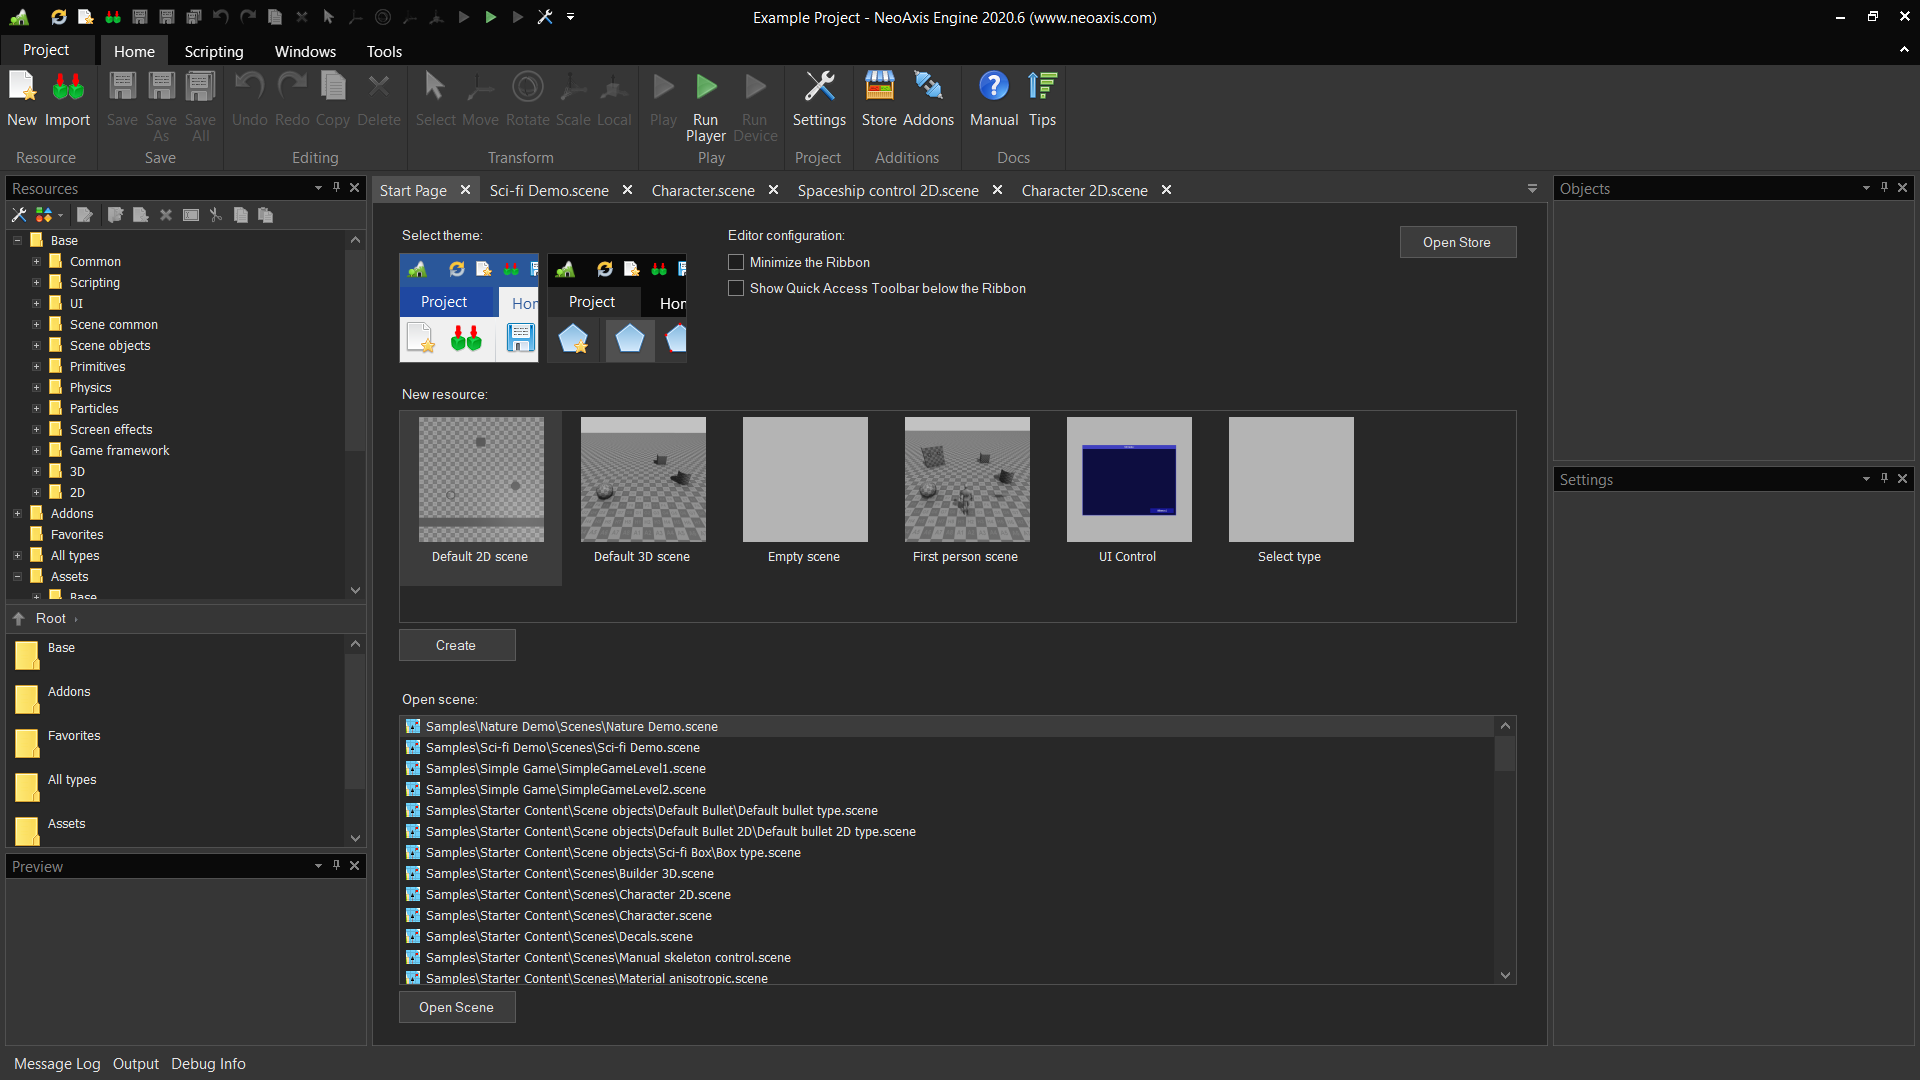Expand the Physics folder in Resources tree
Image resolution: width=1920 pixels, height=1080 pixels.
coord(36,387)
